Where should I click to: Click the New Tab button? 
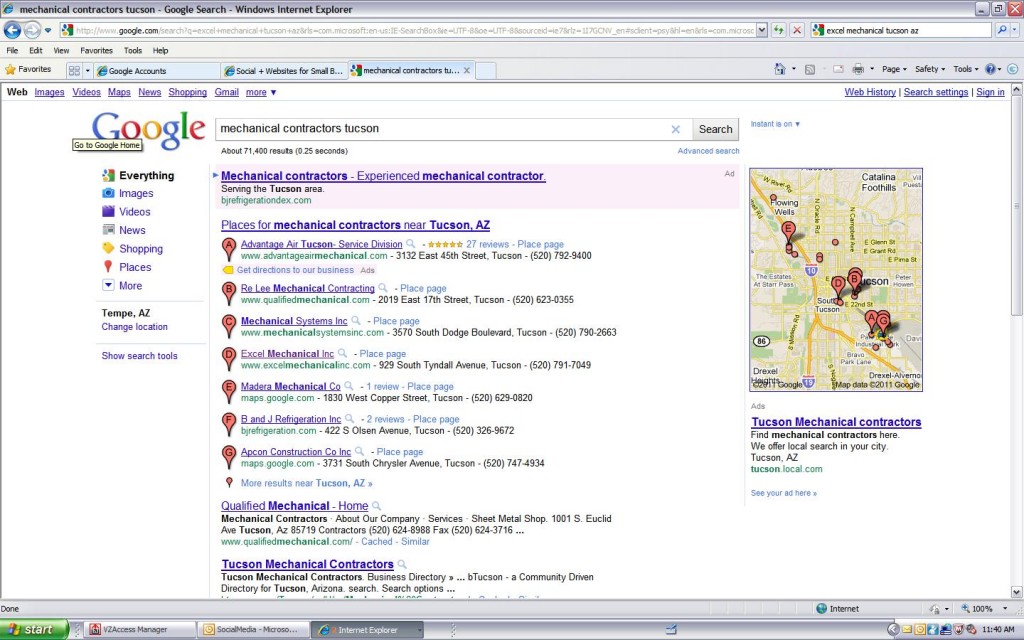tap(486, 71)
